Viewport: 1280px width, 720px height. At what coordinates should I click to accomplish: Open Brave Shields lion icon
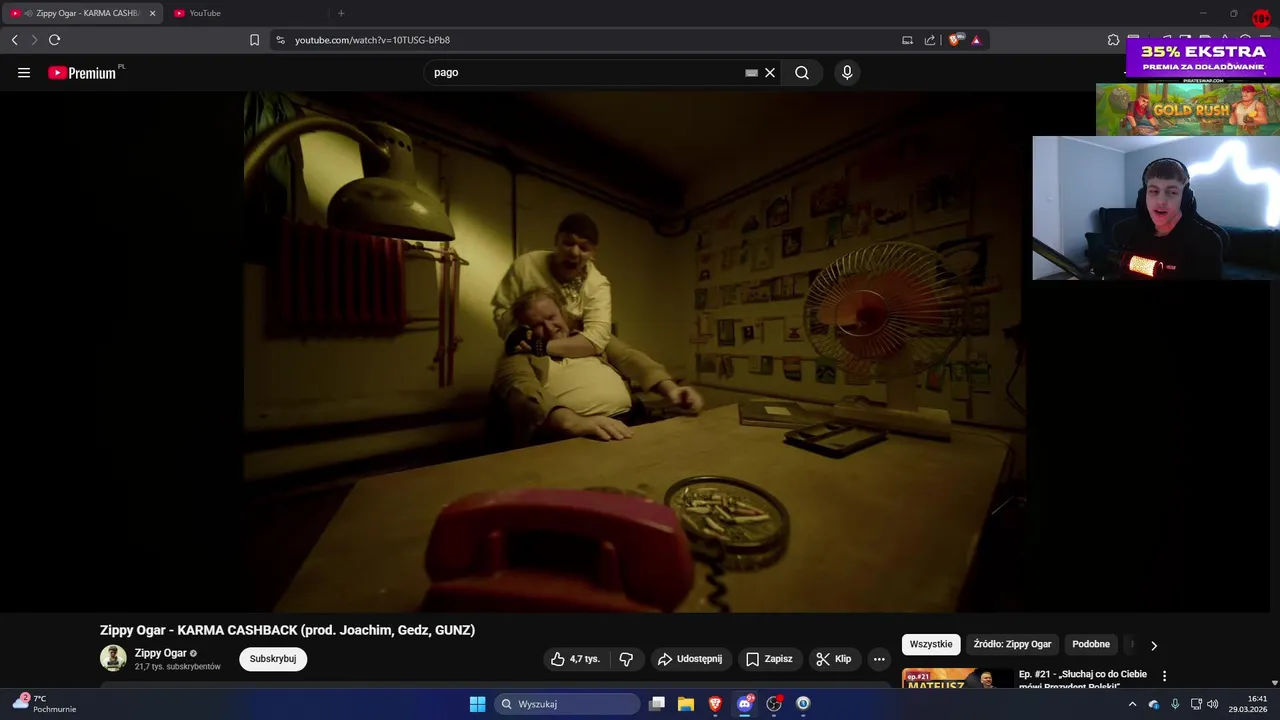click(956, 40)
